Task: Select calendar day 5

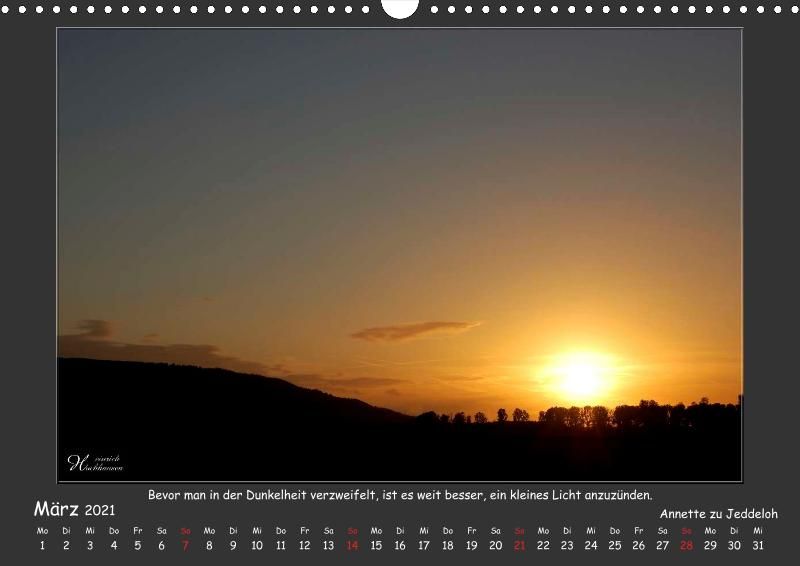Action: click(x=138, y=546)
